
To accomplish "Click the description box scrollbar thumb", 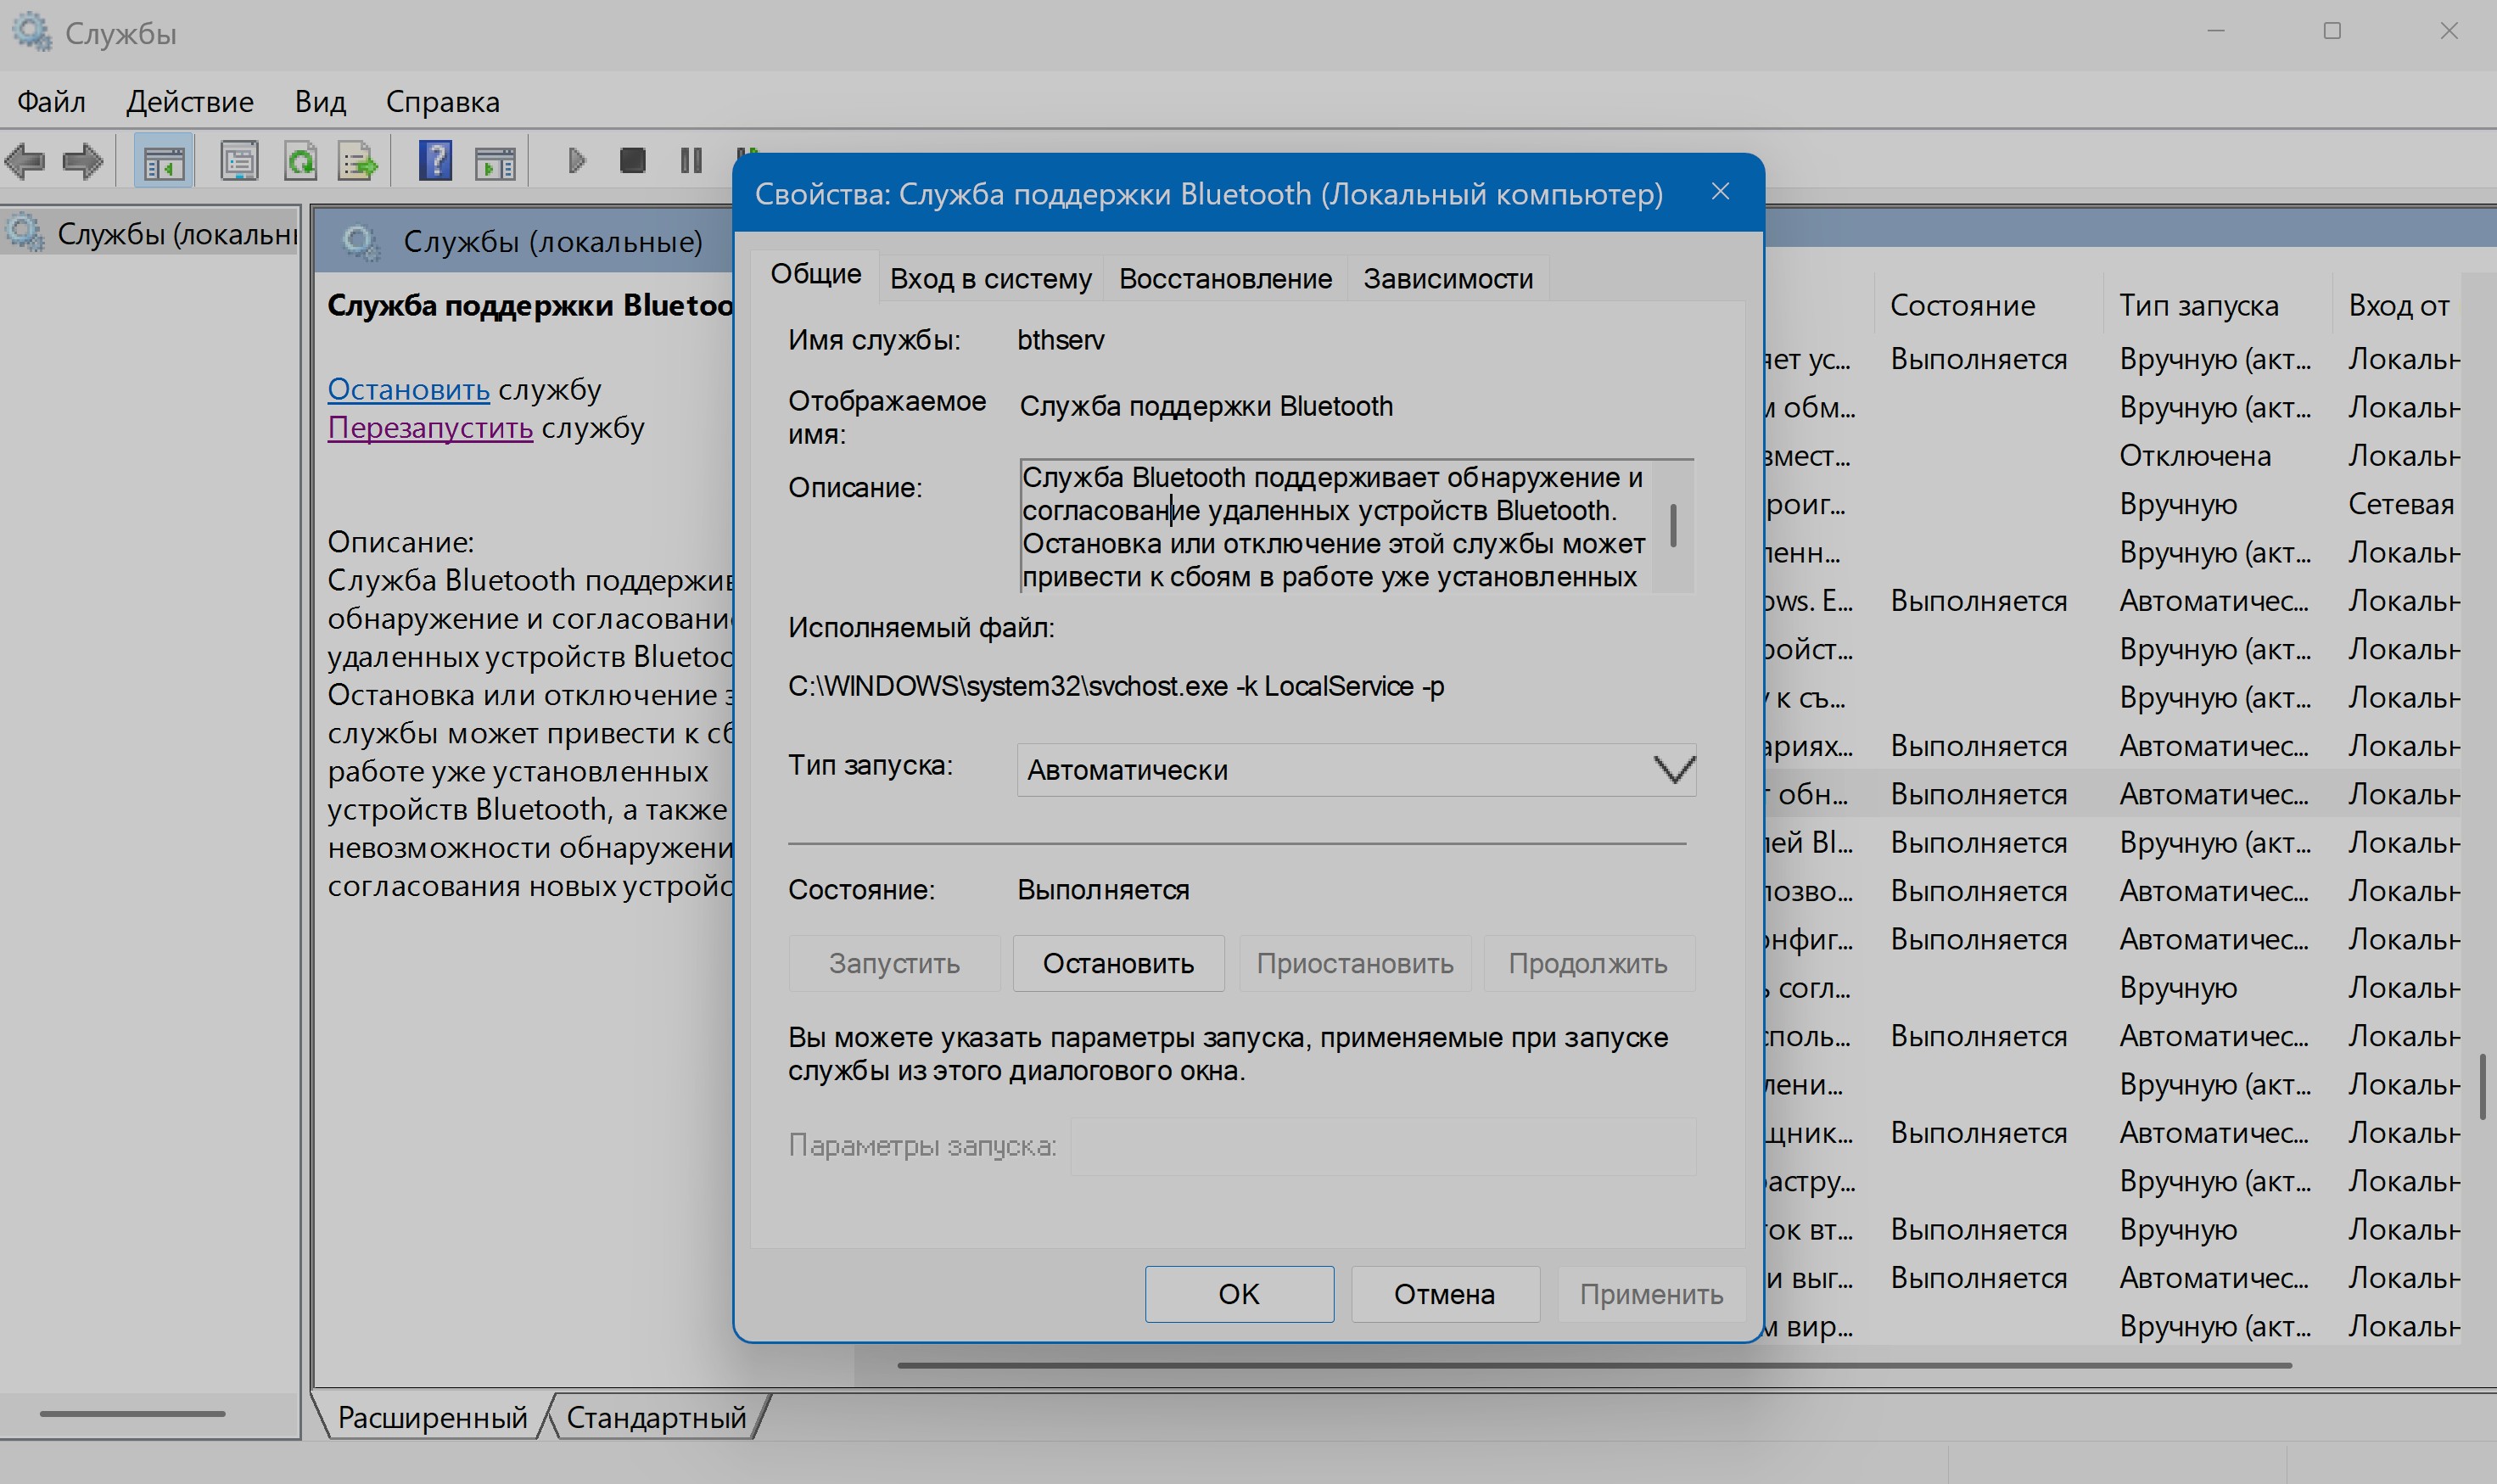I will 1673,525.
